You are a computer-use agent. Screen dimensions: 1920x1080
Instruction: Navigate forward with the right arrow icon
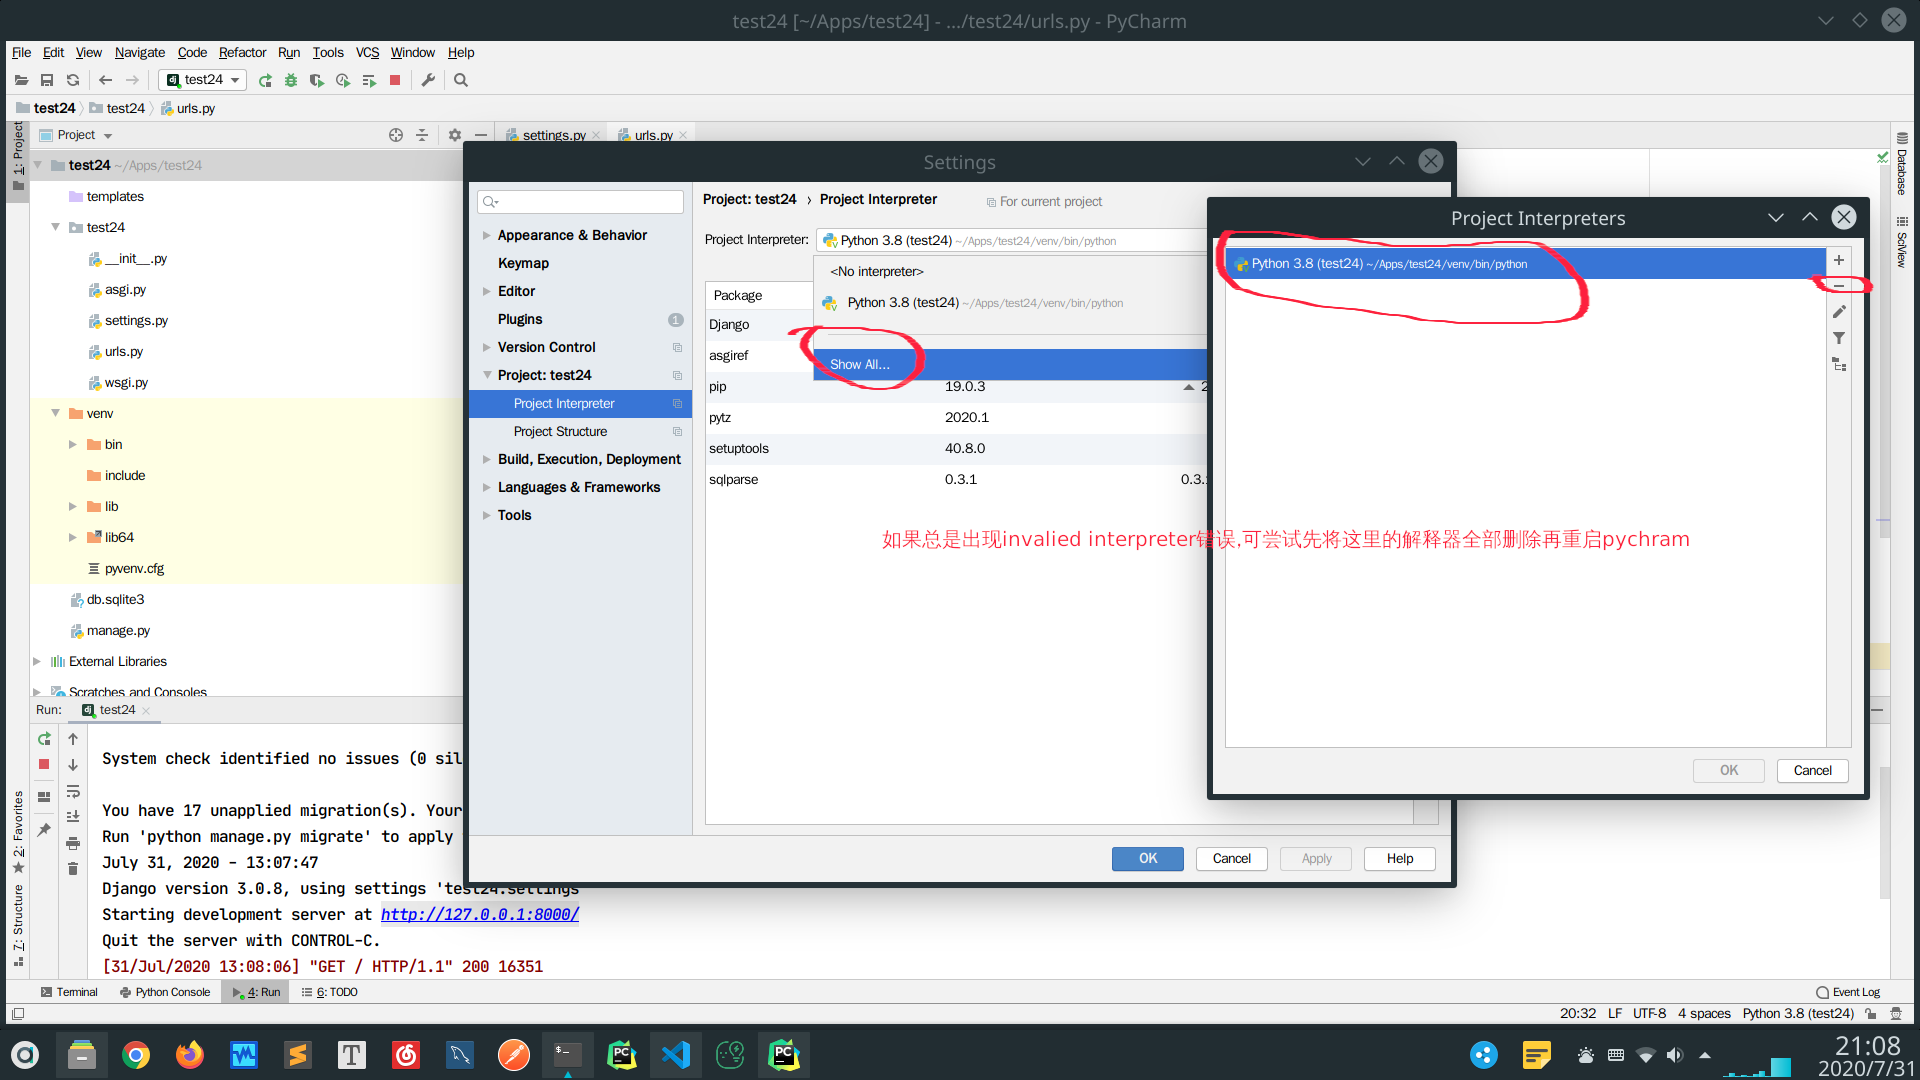132,80
